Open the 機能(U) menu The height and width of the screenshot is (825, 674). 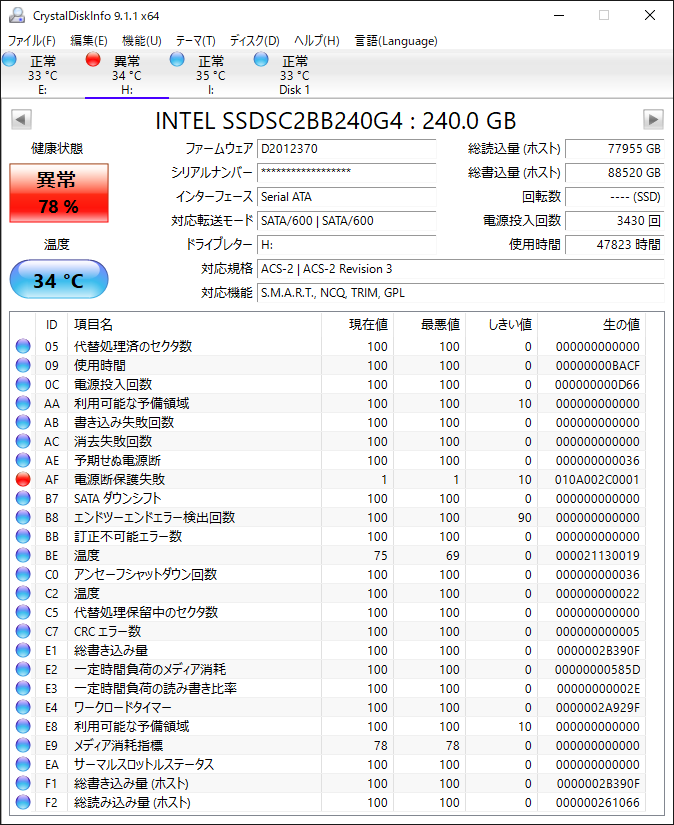coord(141,41)
